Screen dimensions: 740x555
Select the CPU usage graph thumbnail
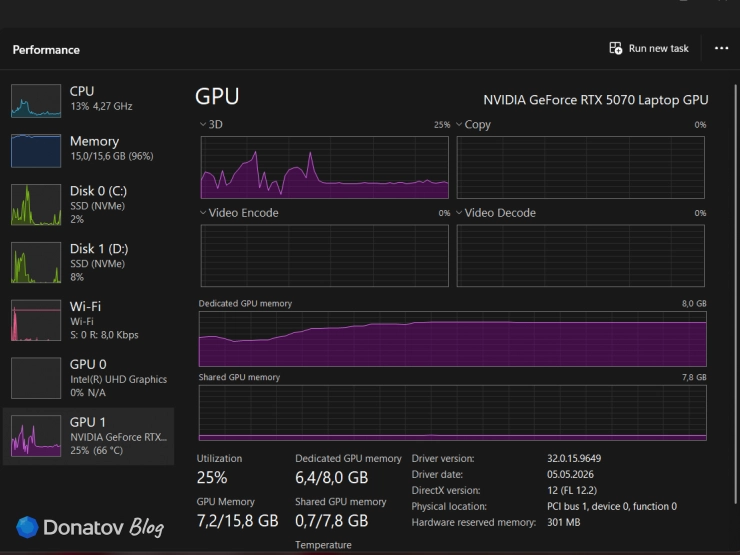(36, 101)
